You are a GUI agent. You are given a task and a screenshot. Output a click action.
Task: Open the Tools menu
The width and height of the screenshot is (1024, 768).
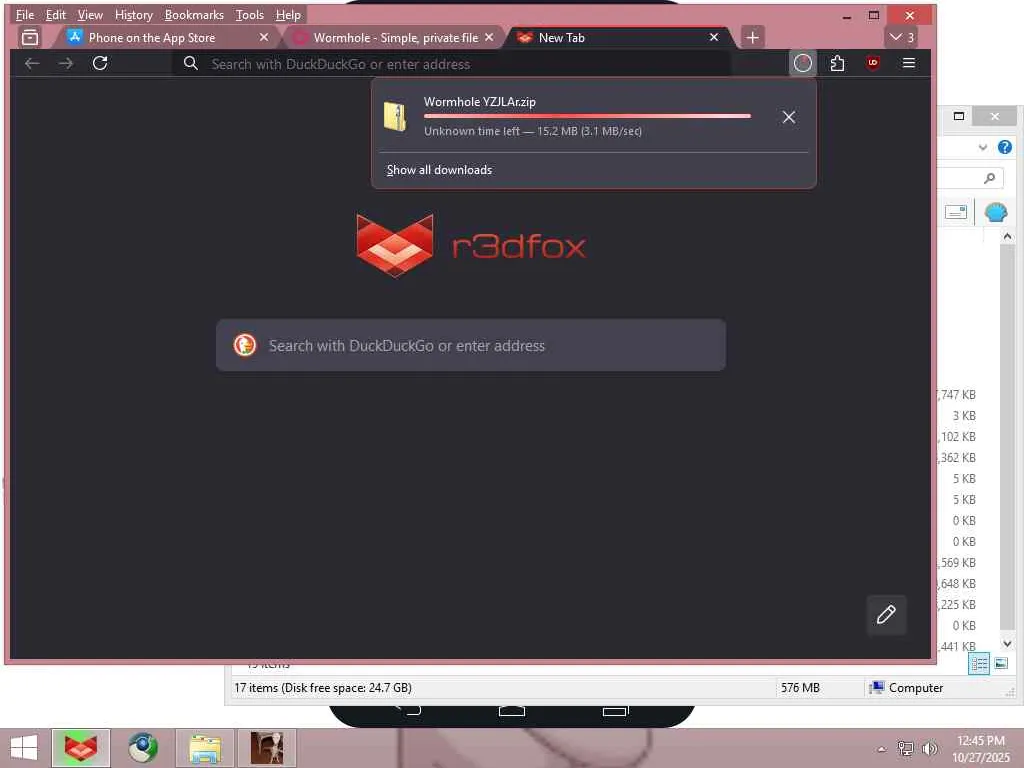click(x=249, y=14)
